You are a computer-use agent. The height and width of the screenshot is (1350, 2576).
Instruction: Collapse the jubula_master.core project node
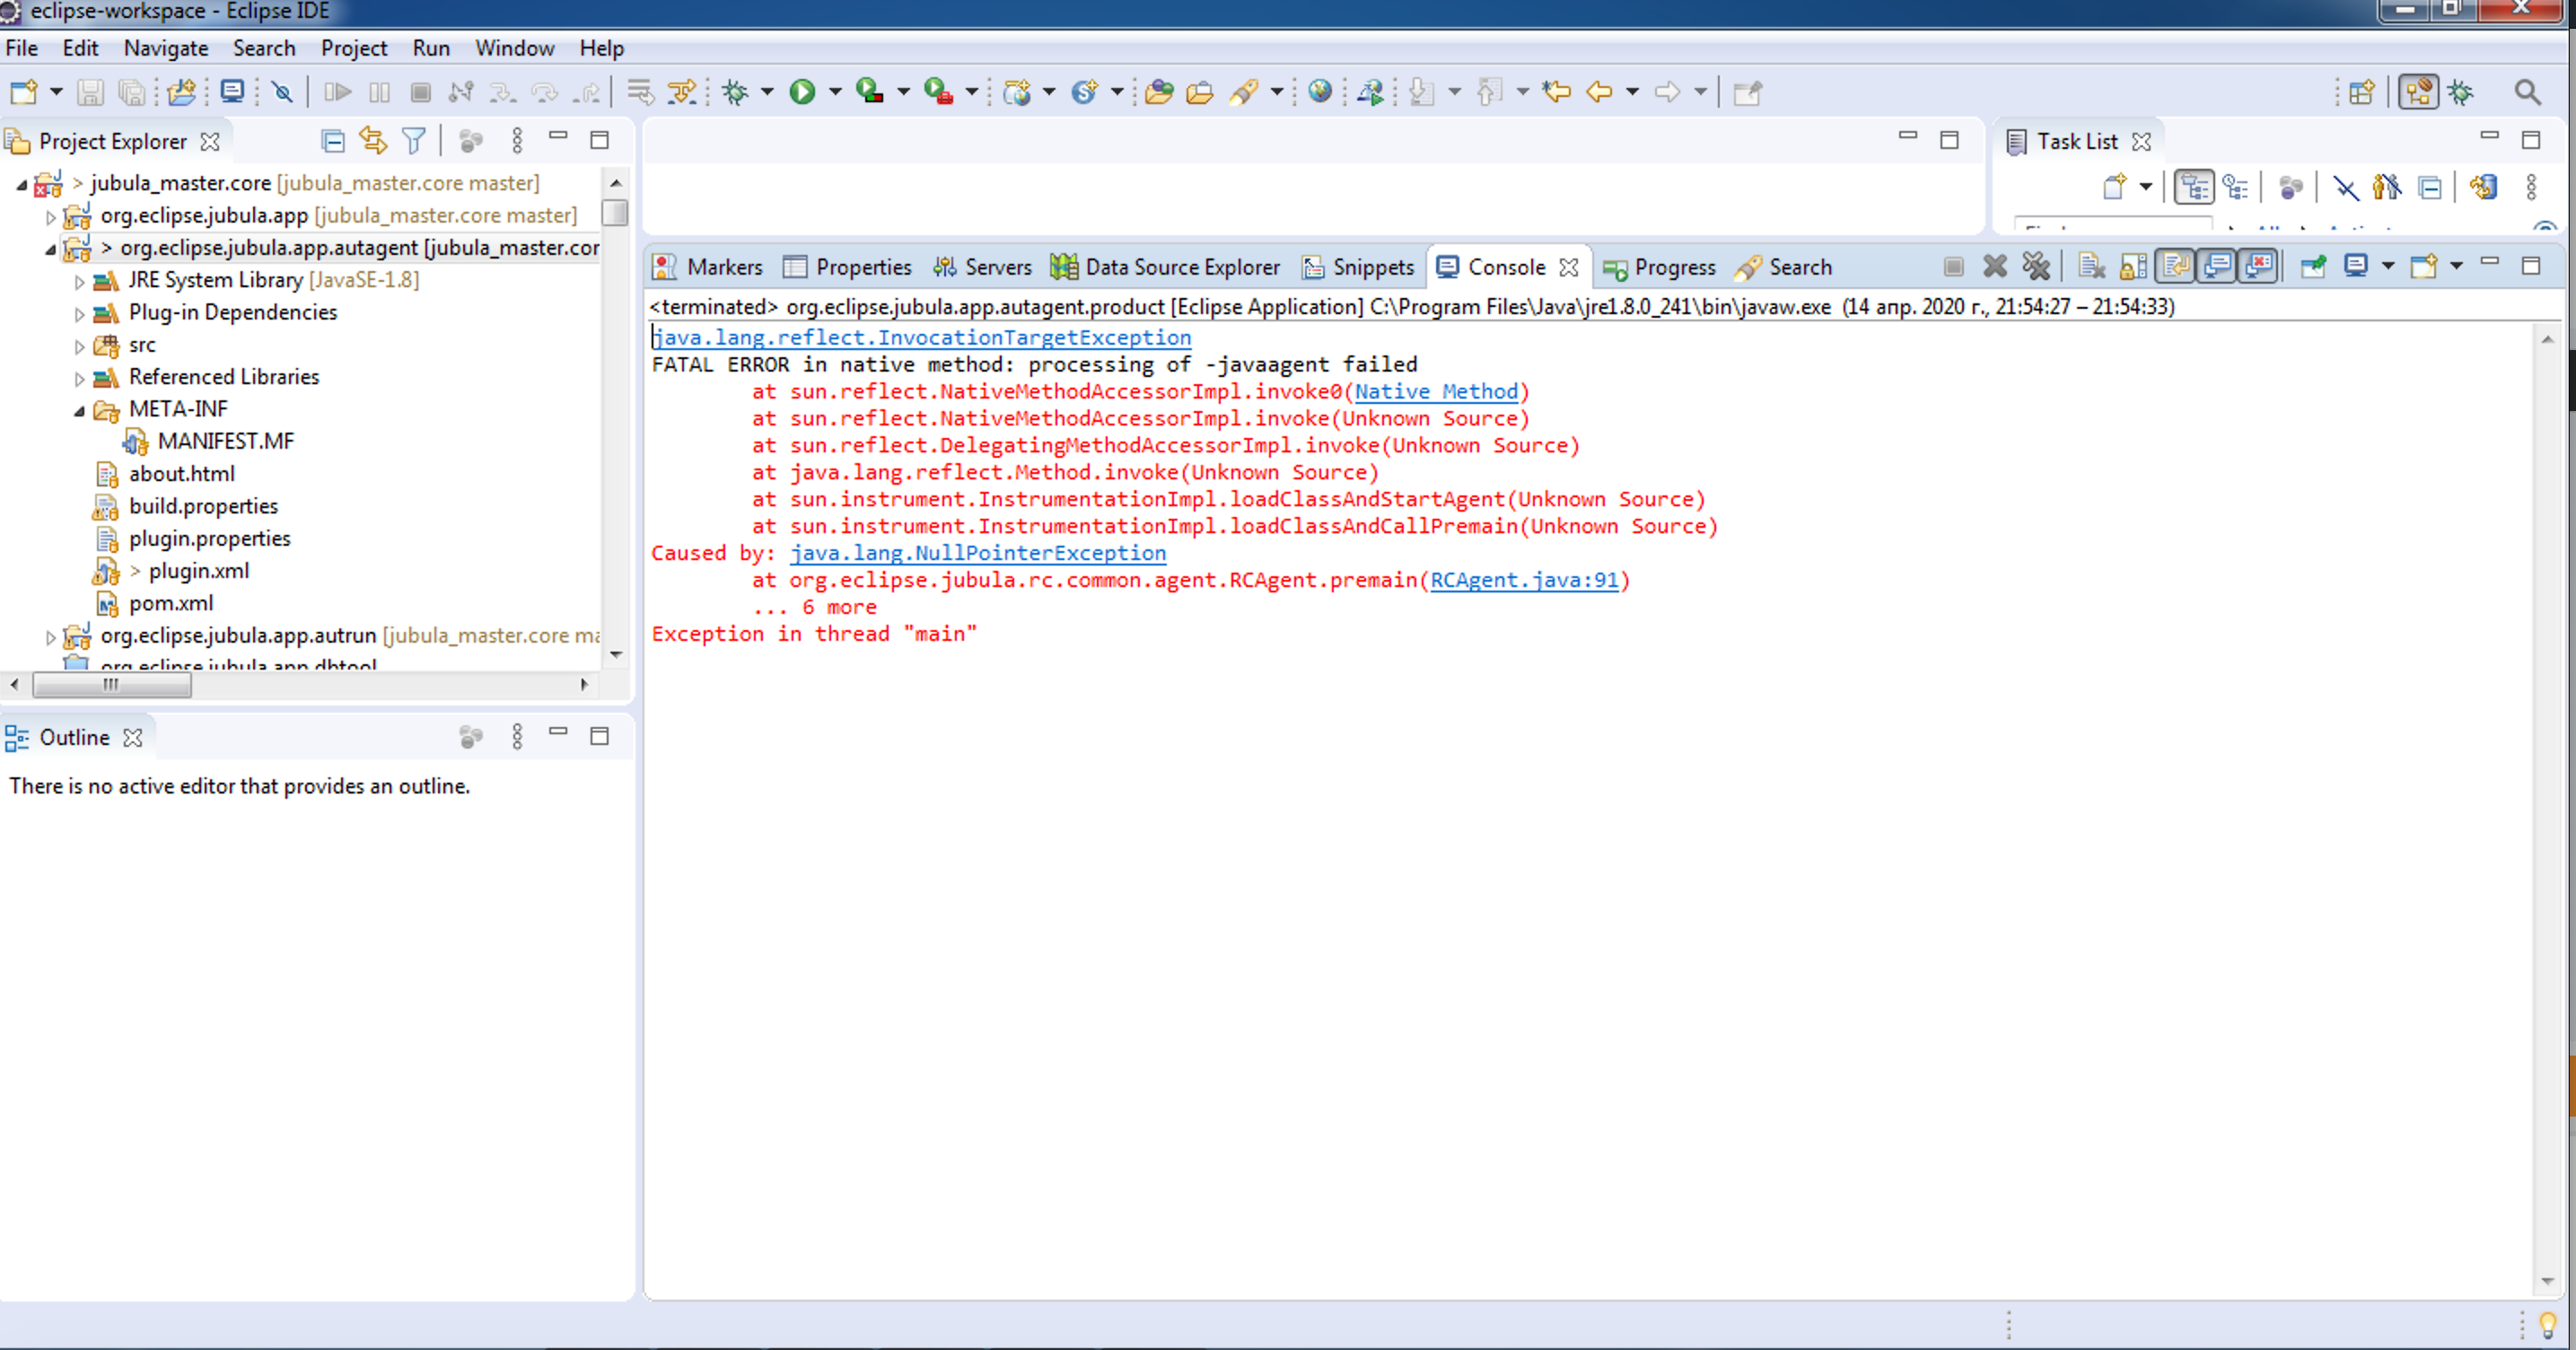point(21,184)
